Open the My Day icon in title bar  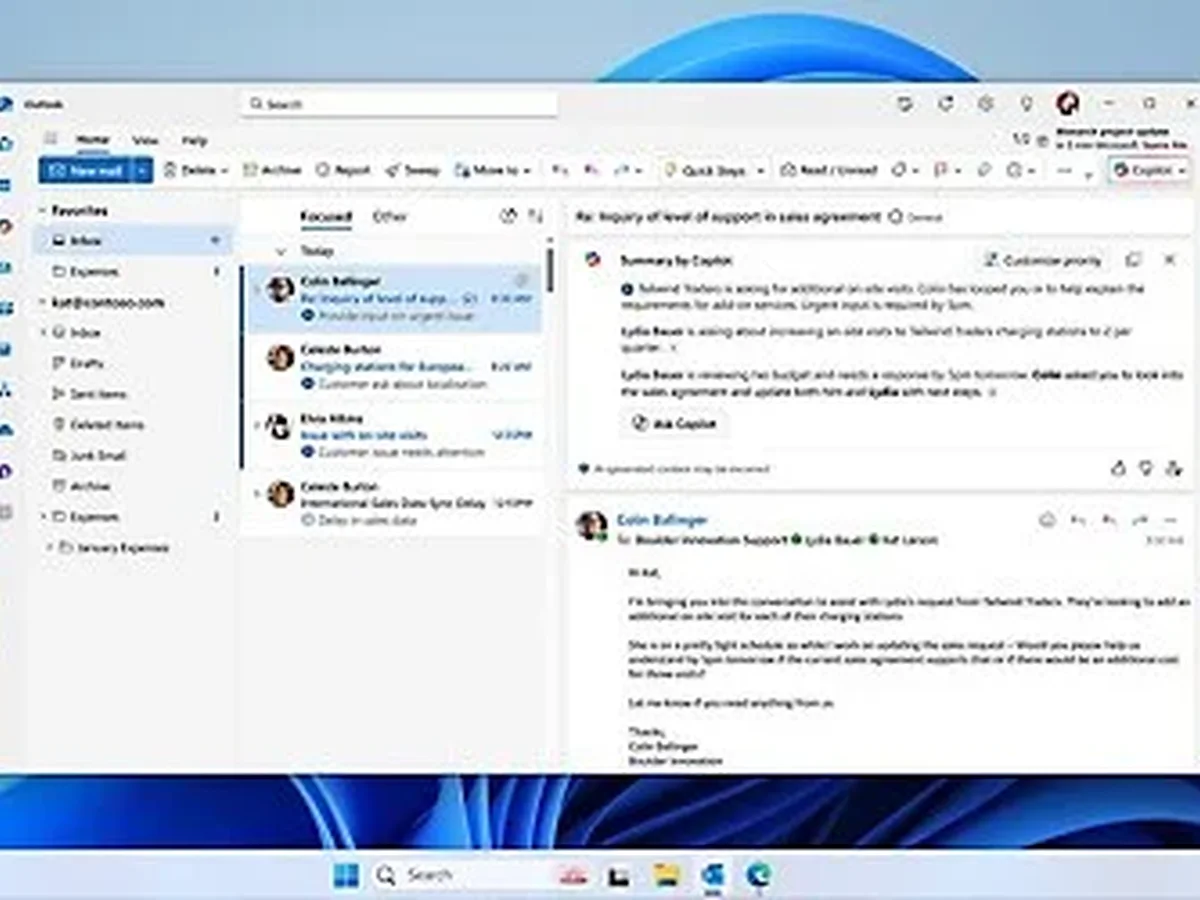click(905, 103)
